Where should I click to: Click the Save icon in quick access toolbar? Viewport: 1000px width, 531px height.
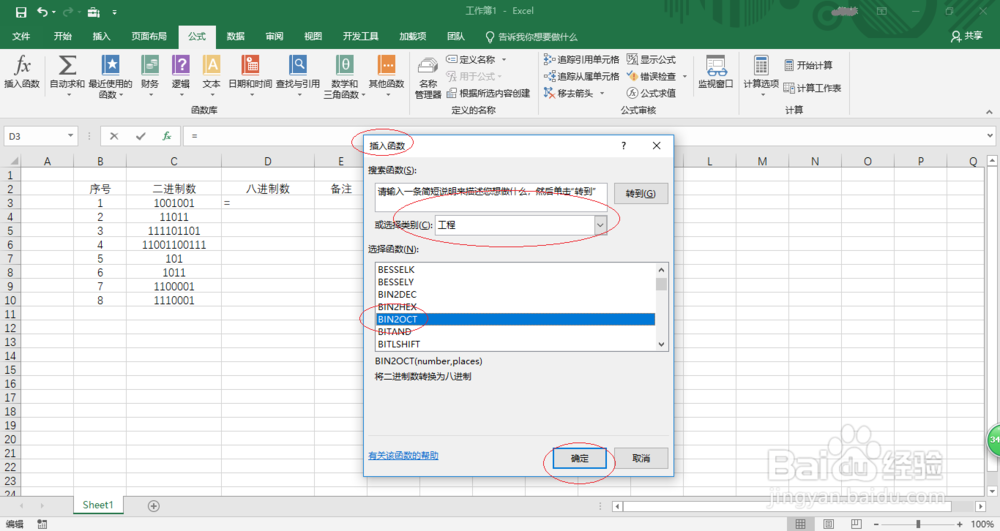(x=21, y=12)
